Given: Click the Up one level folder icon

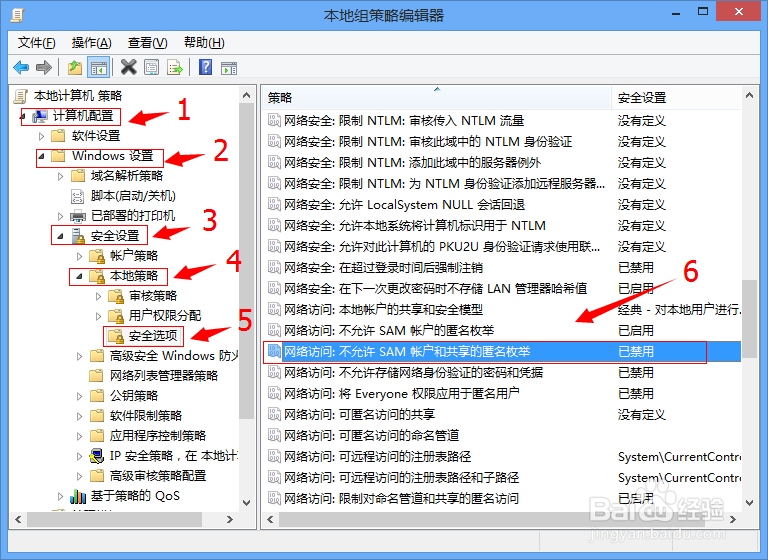Looking at the screenshot, I should pos(75,67).
